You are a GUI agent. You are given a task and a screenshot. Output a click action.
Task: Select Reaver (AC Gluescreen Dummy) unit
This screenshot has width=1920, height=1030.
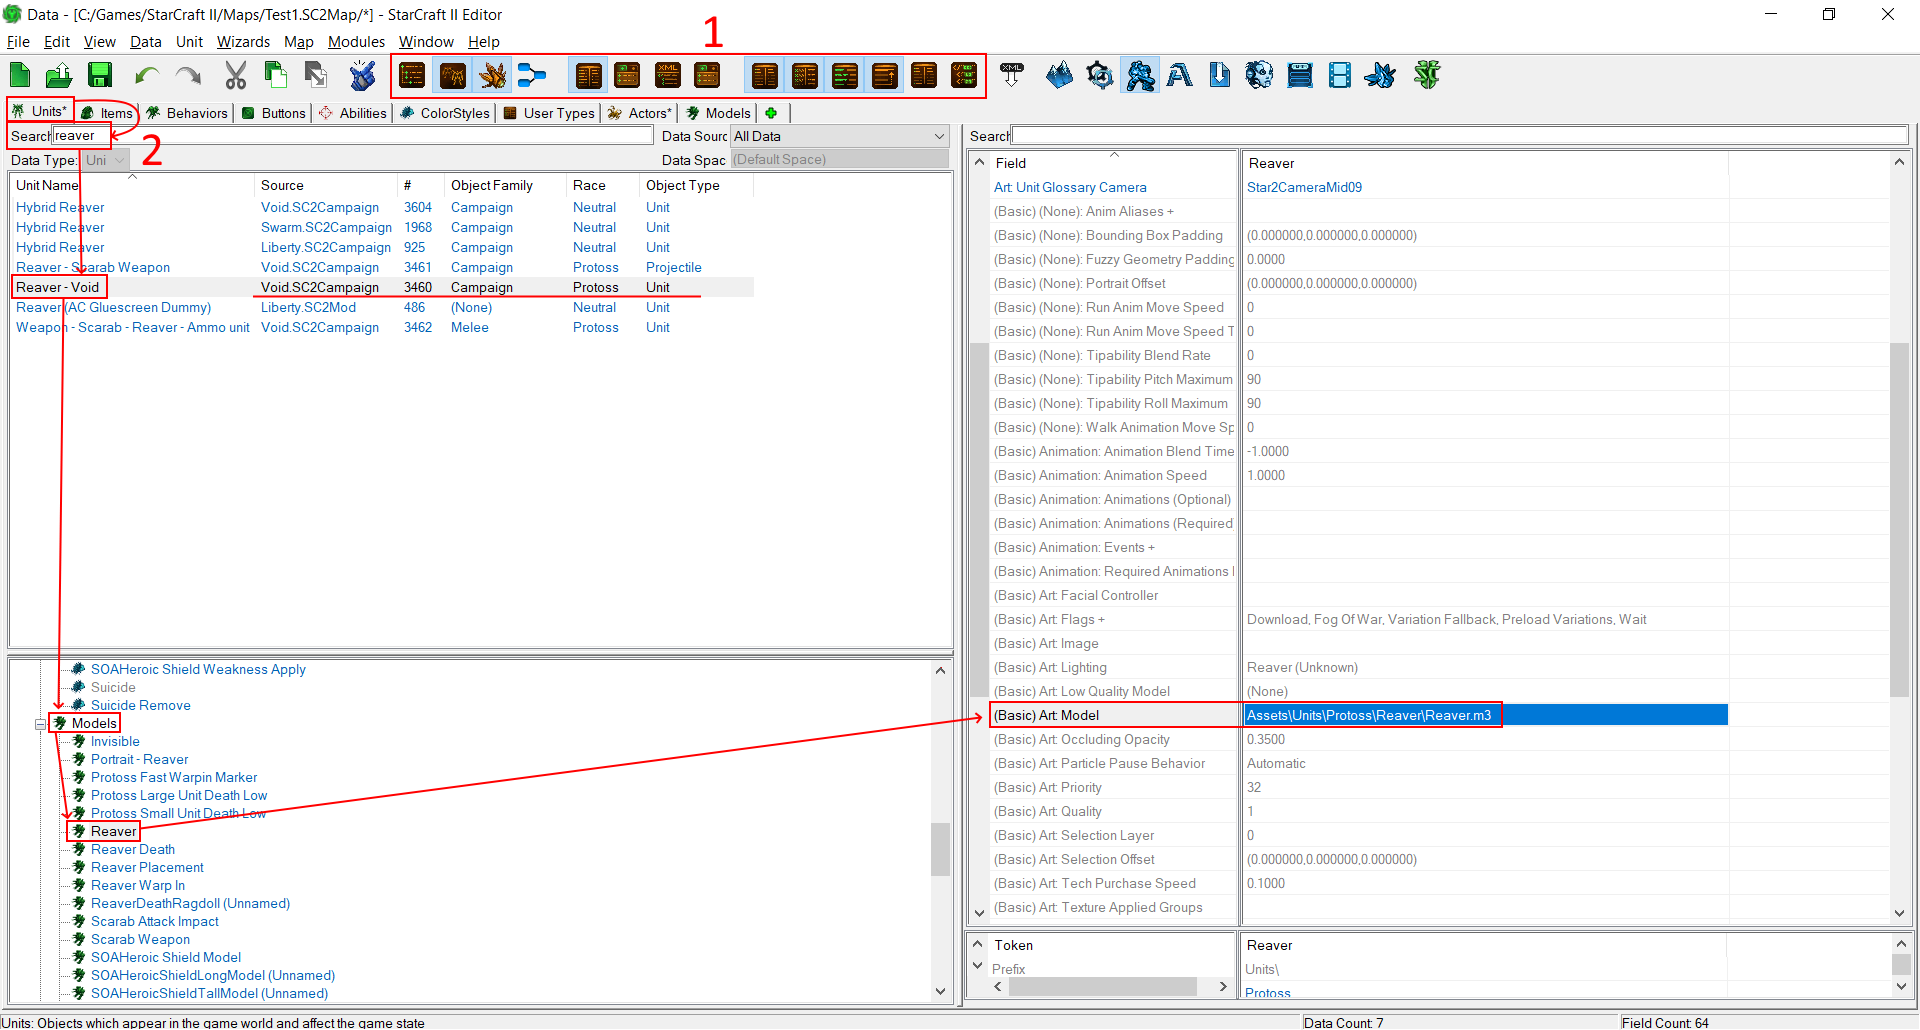(114, 307)
